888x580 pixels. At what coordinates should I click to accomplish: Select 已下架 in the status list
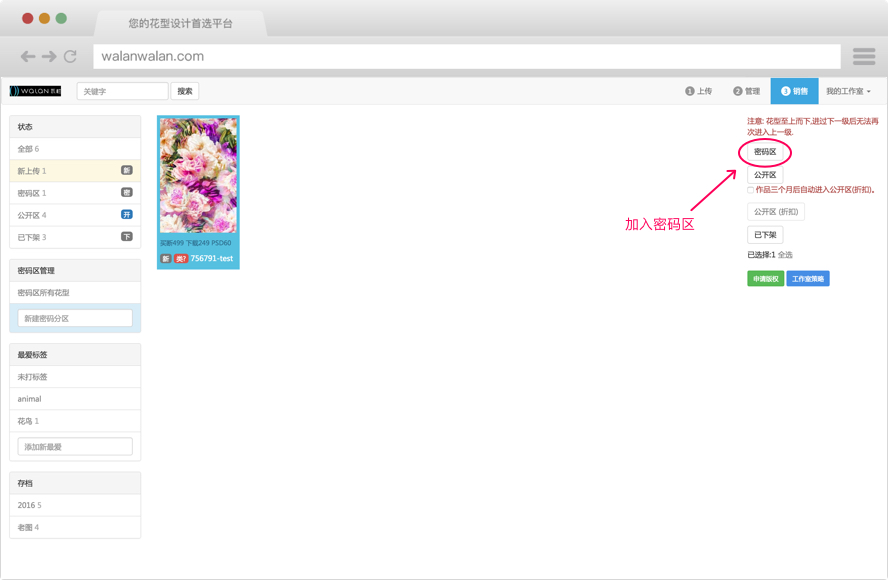pyautogui.click(x=32, y=237)
